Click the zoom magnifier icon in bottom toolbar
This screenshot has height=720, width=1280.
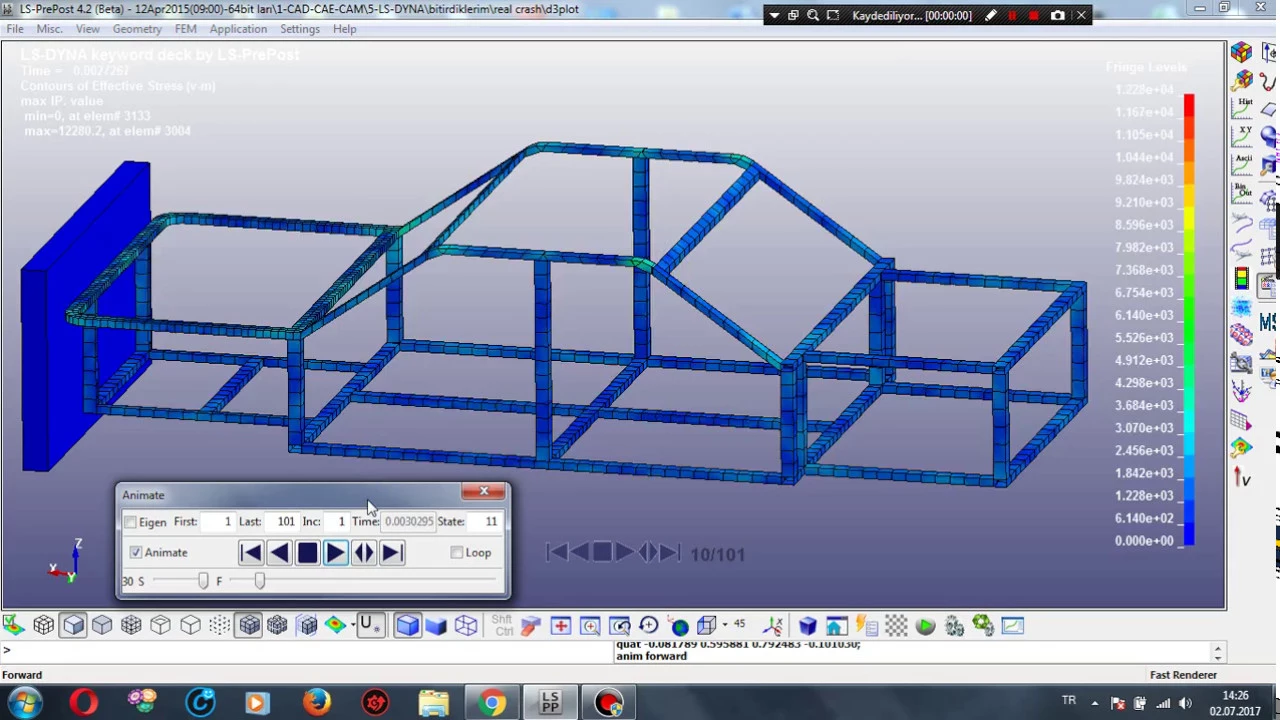click(x=590, y=626)
